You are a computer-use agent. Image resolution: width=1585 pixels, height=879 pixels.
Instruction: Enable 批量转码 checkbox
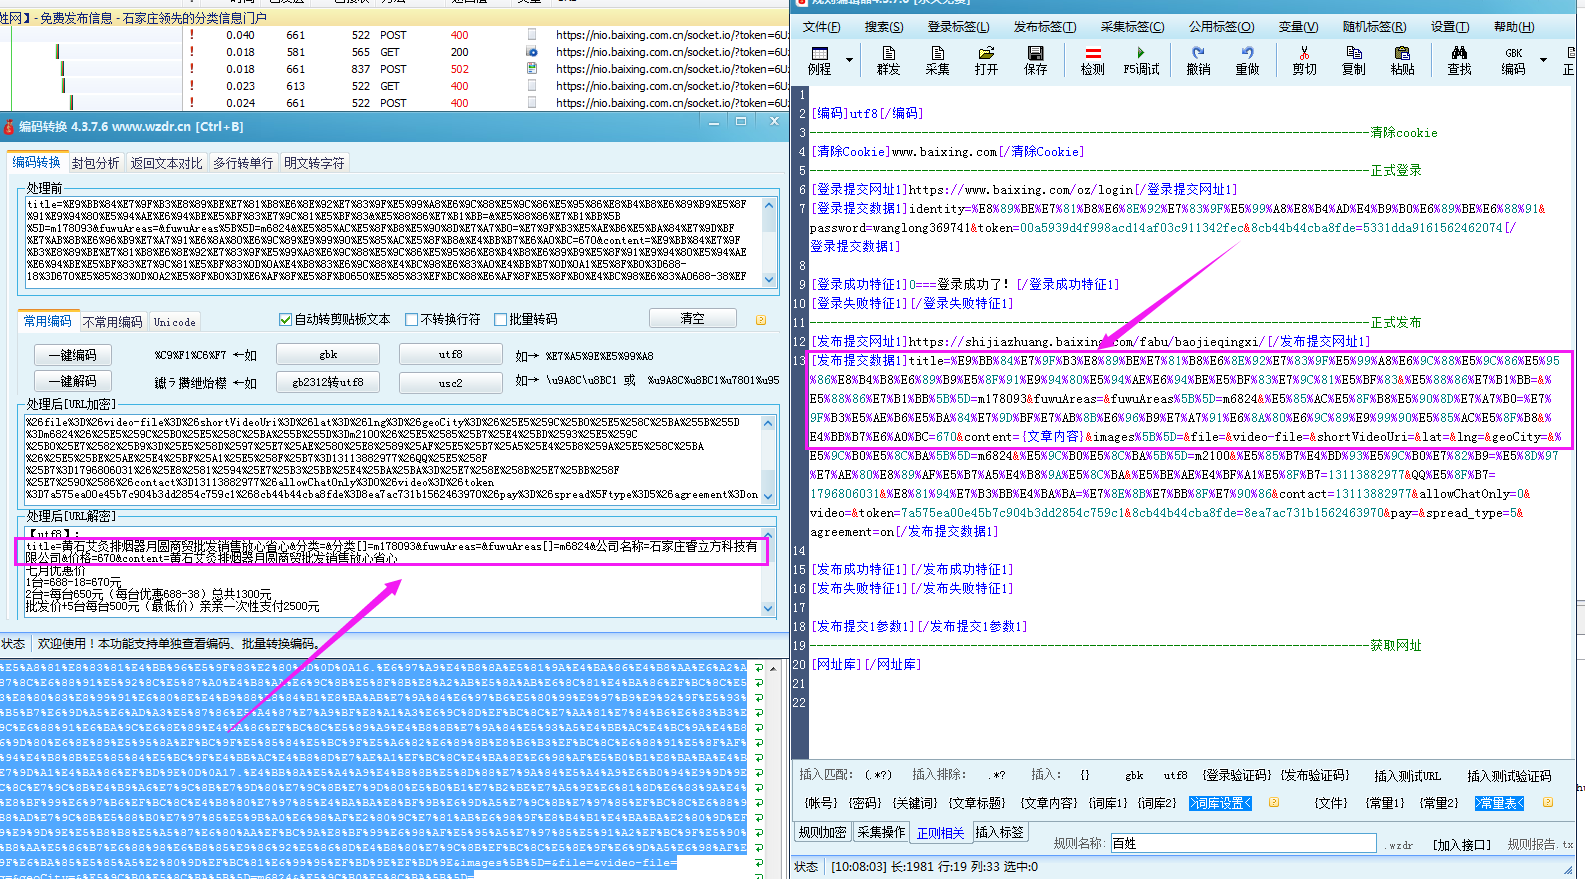pos(501,320)
